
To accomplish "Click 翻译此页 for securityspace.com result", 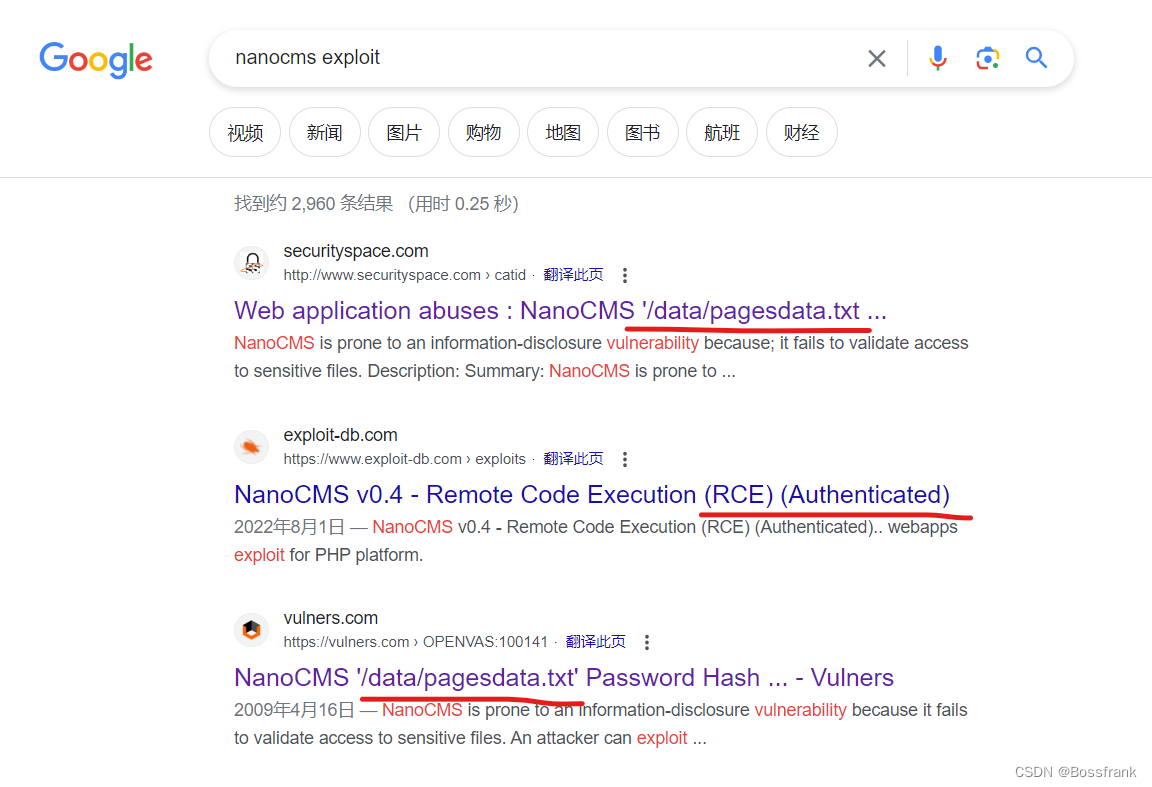I will [x=573, y=275].
